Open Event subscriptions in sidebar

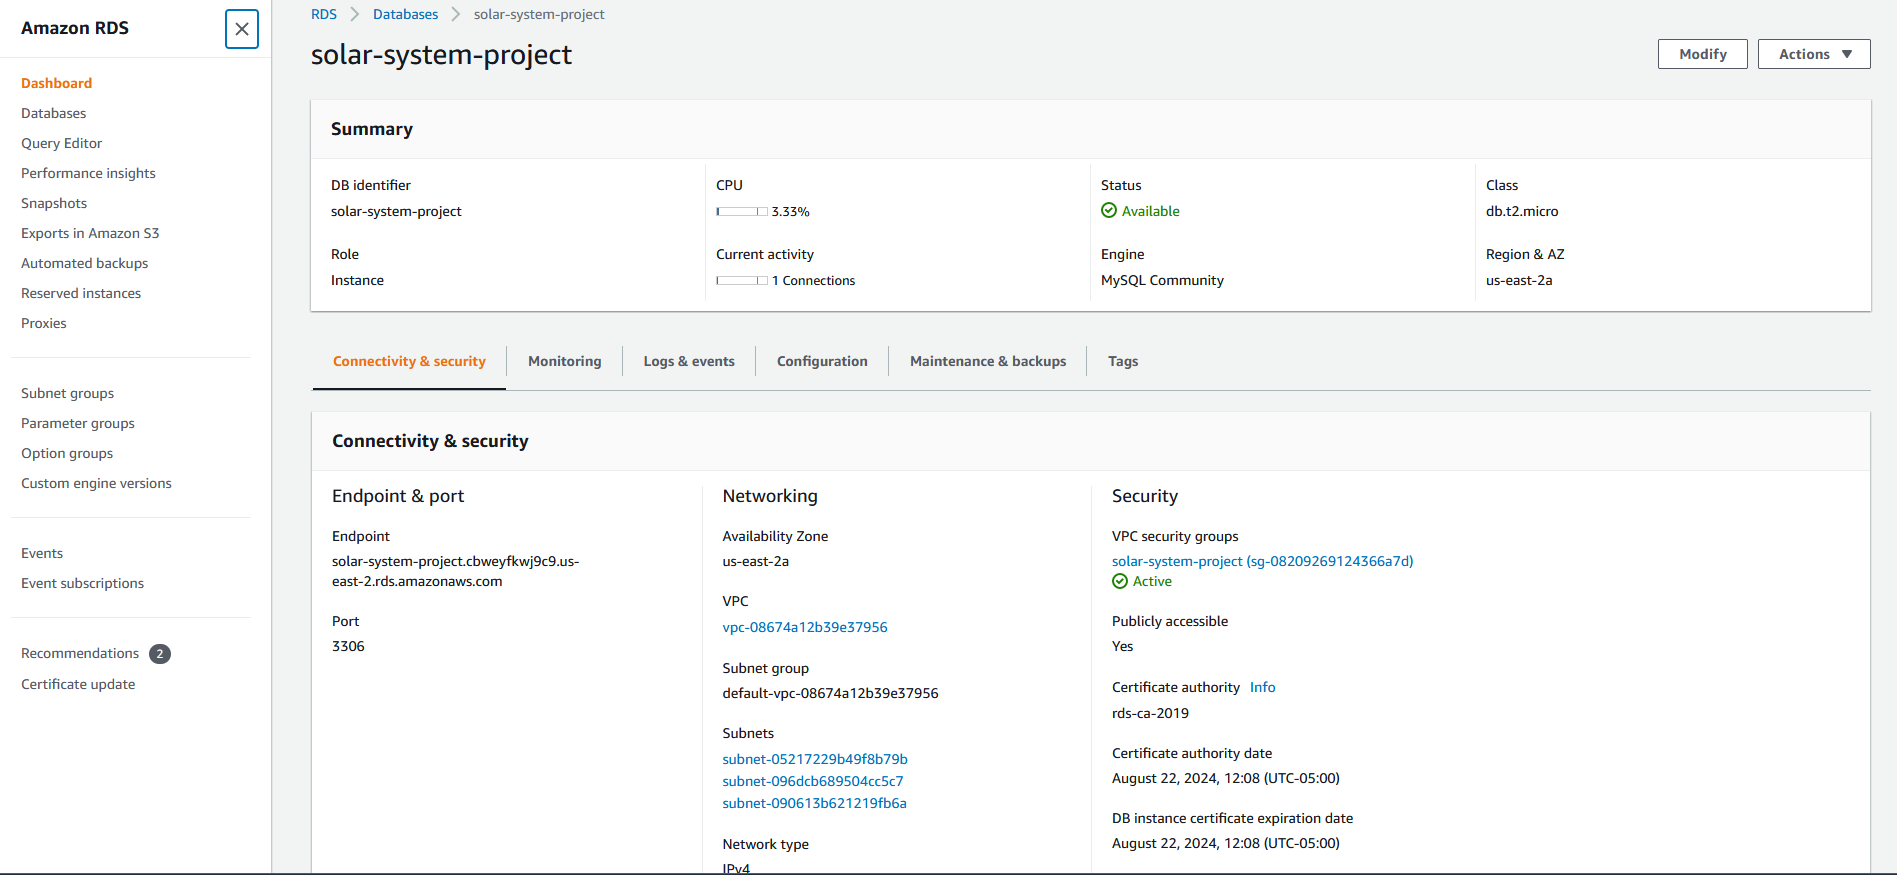(x=83, y=583)
